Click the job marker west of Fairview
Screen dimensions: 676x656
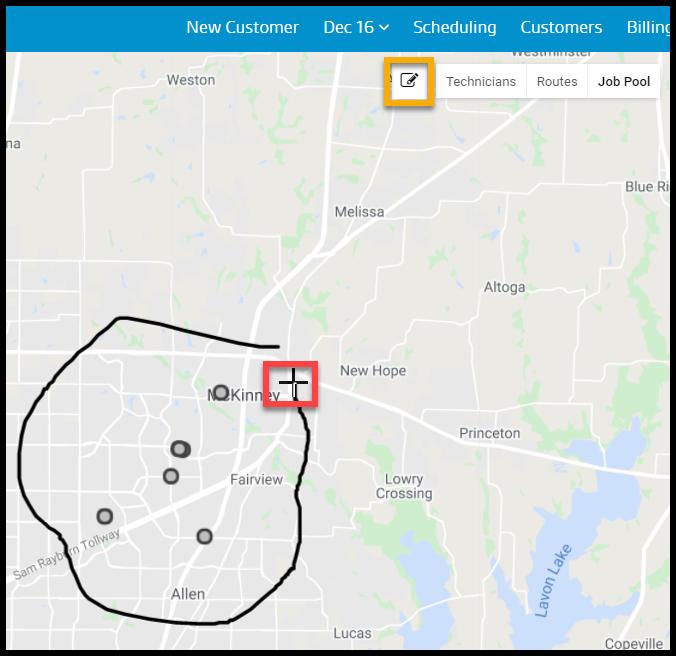coord(171,476)
